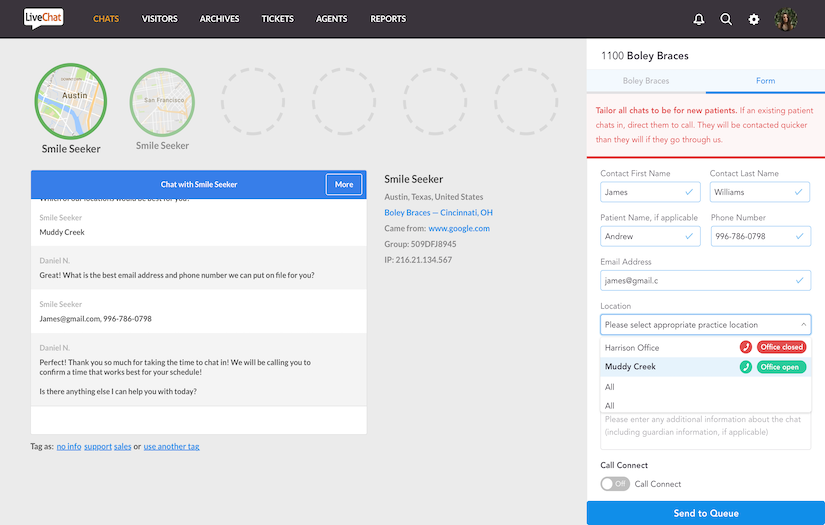825x525 pixels.
Task: Open the Reports menu
Action: (388, 19)
